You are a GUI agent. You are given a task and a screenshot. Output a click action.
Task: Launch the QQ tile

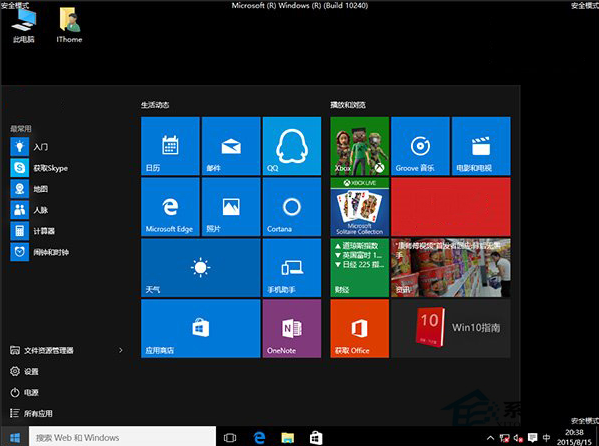pos(292,146)
